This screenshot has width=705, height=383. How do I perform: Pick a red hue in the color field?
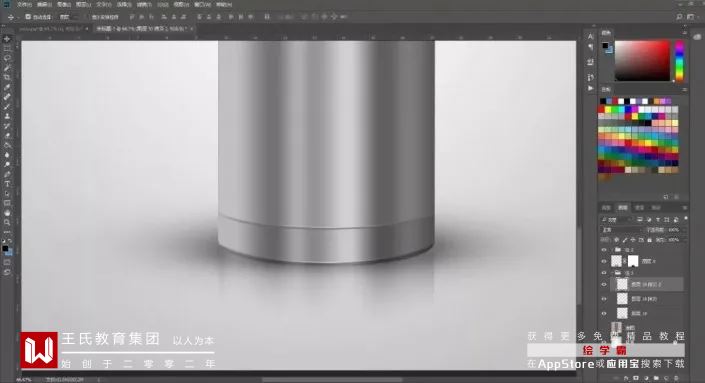click(642, 61)
